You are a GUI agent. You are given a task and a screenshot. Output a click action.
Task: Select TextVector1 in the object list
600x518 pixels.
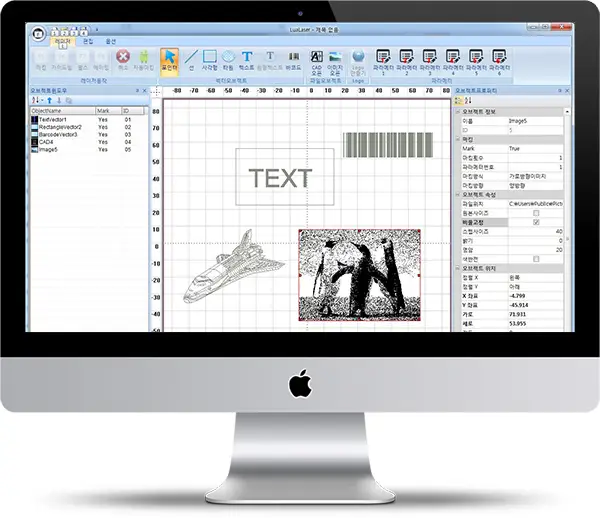52,118
